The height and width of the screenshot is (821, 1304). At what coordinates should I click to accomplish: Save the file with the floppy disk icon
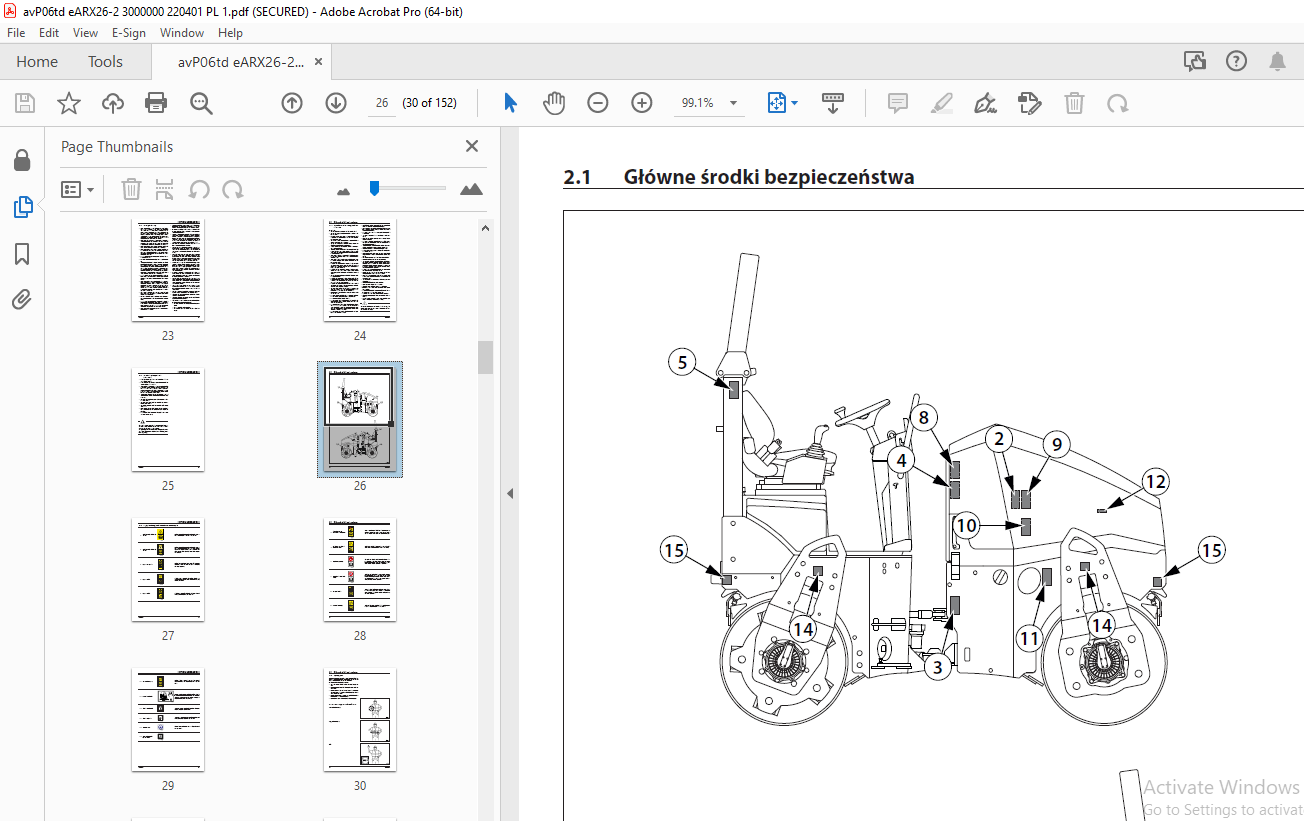pos(25,103)
